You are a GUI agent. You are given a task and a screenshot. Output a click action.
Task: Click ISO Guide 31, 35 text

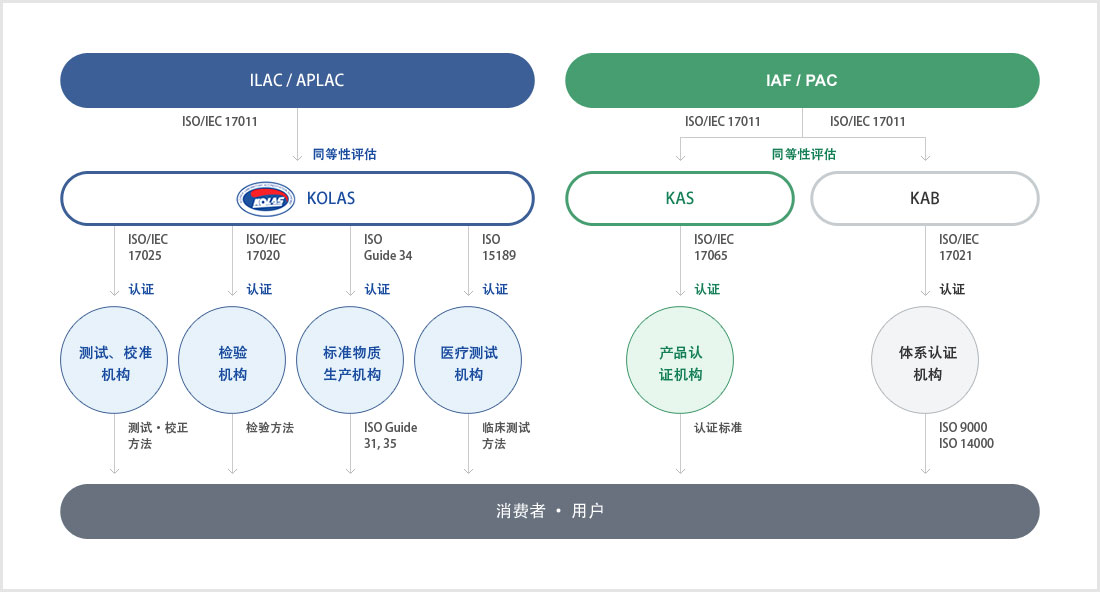tap(390, 436)
